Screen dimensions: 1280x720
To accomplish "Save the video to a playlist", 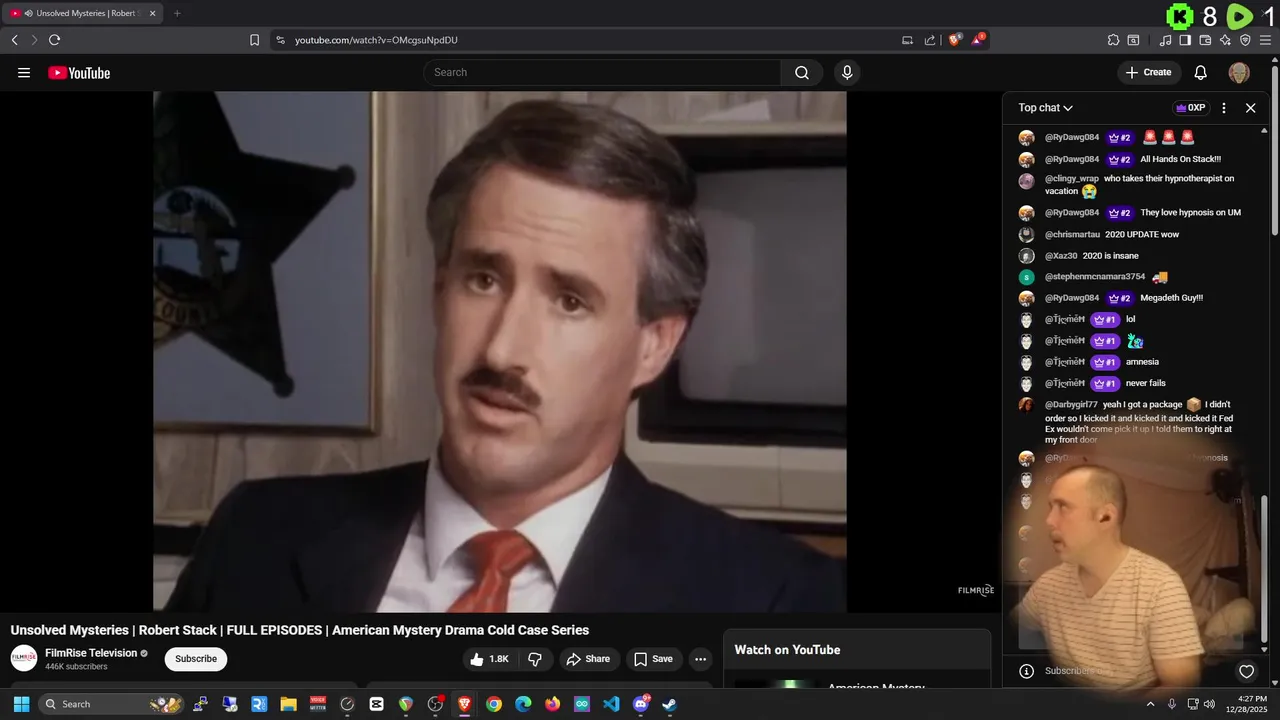I will coord(653,659).
